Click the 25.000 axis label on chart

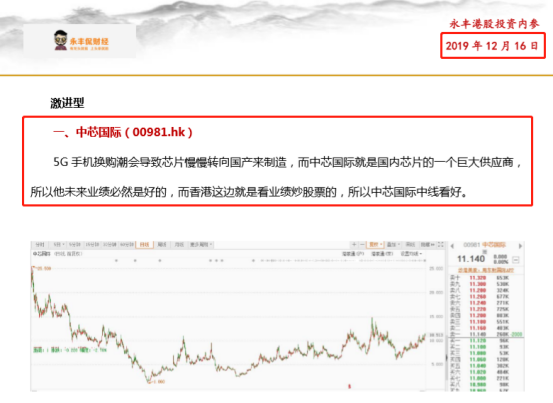(436, 269)
